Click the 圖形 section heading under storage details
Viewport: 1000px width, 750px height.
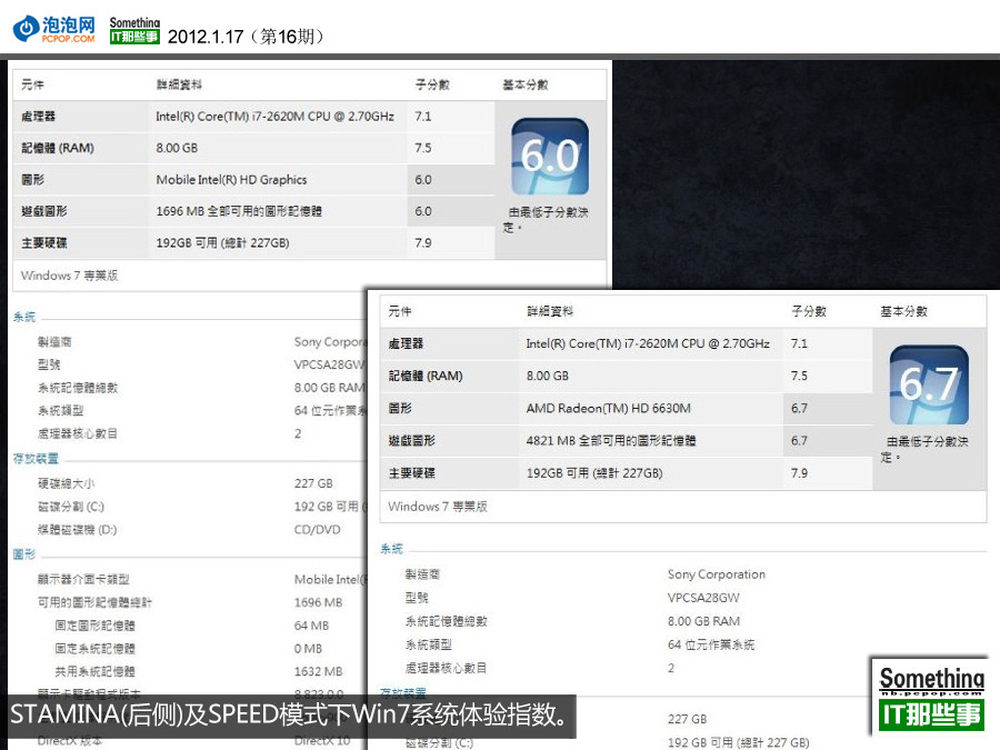(24, 554)
